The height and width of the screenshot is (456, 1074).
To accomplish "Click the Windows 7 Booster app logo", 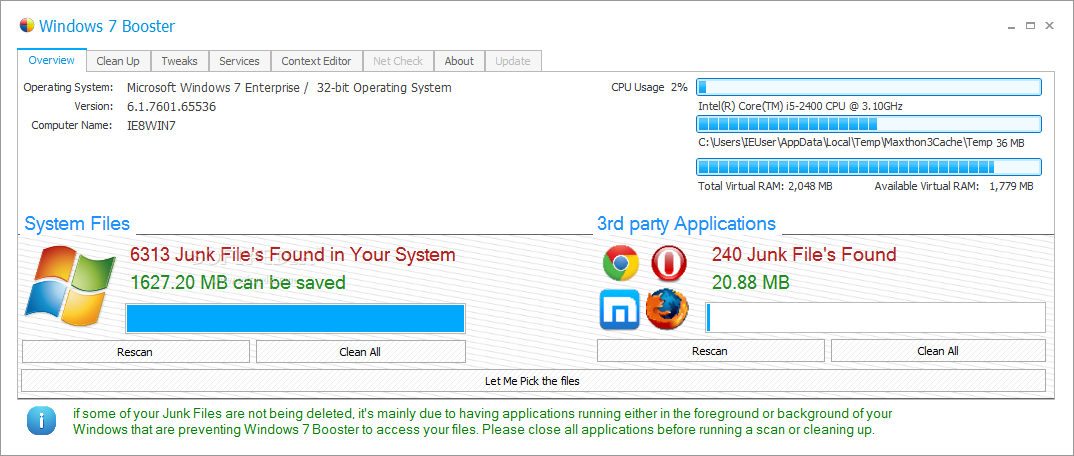I will click(x=27, y=26).
